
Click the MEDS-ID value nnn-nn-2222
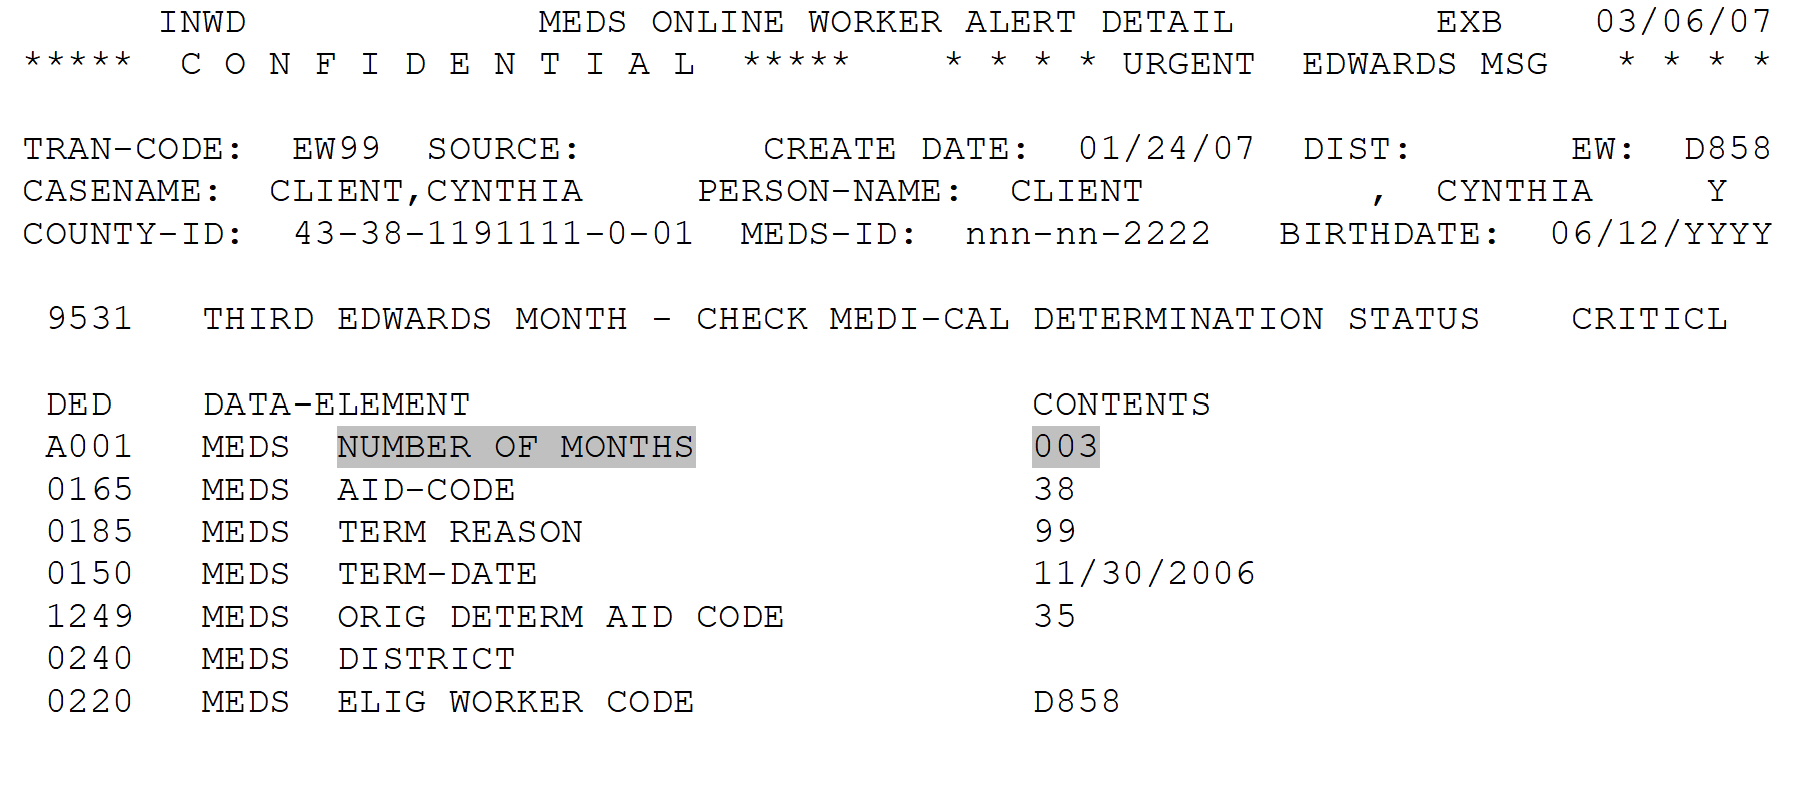point(1088,234)
